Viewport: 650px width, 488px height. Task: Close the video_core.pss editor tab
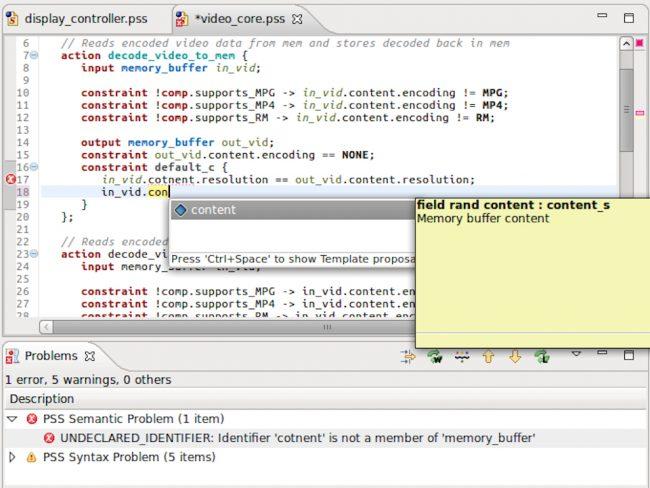pos(297,19)
